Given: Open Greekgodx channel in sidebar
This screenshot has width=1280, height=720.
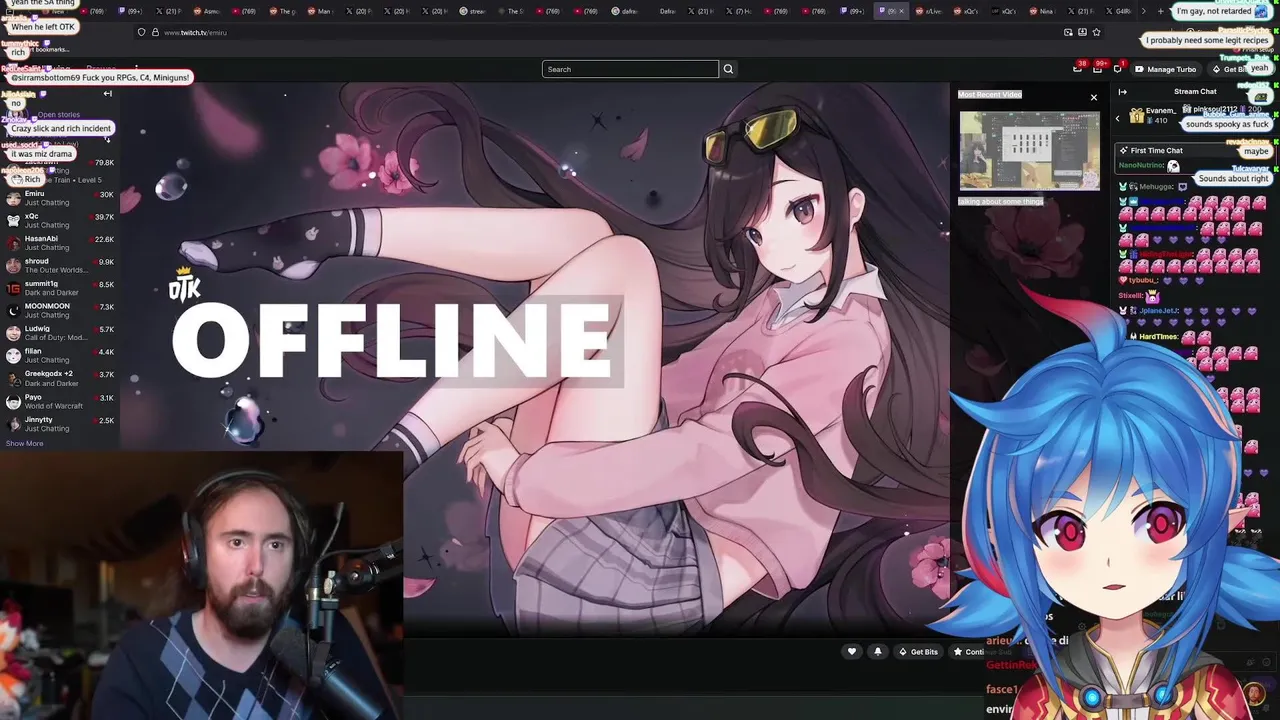Looking at the screenshot, I should 60,378.
